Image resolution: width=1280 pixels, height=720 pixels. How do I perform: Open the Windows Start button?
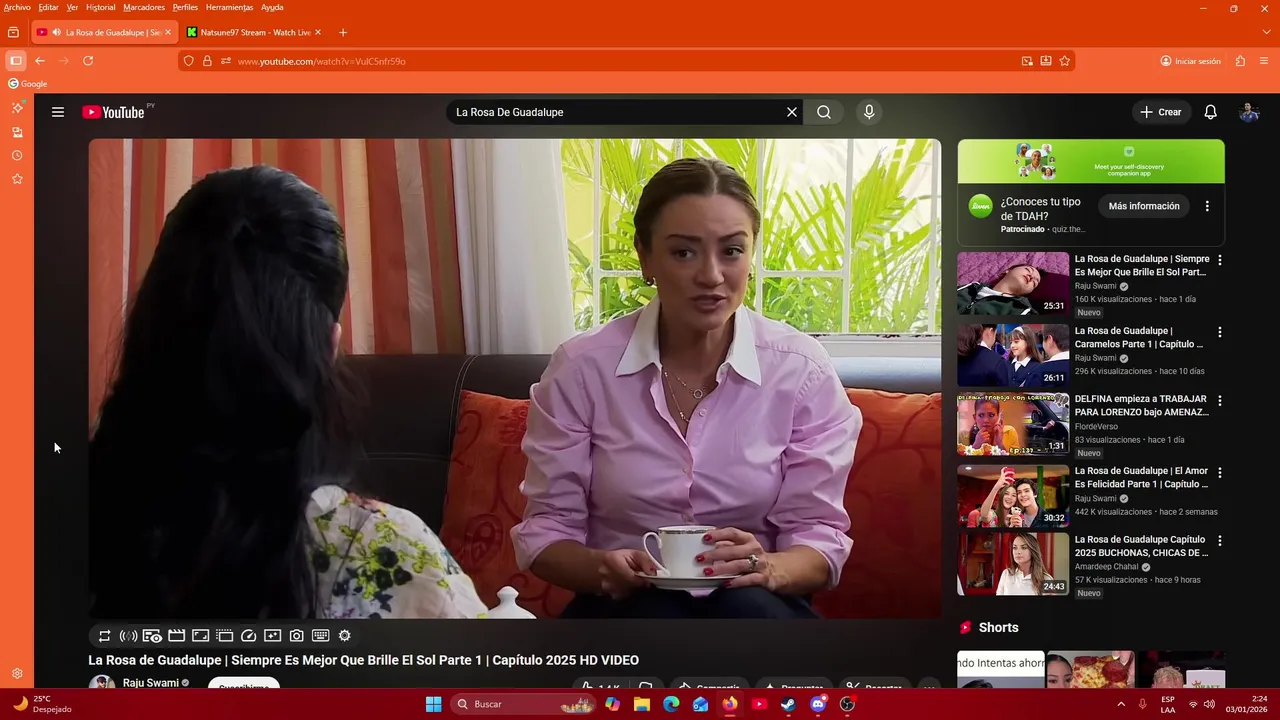point(433,704)
